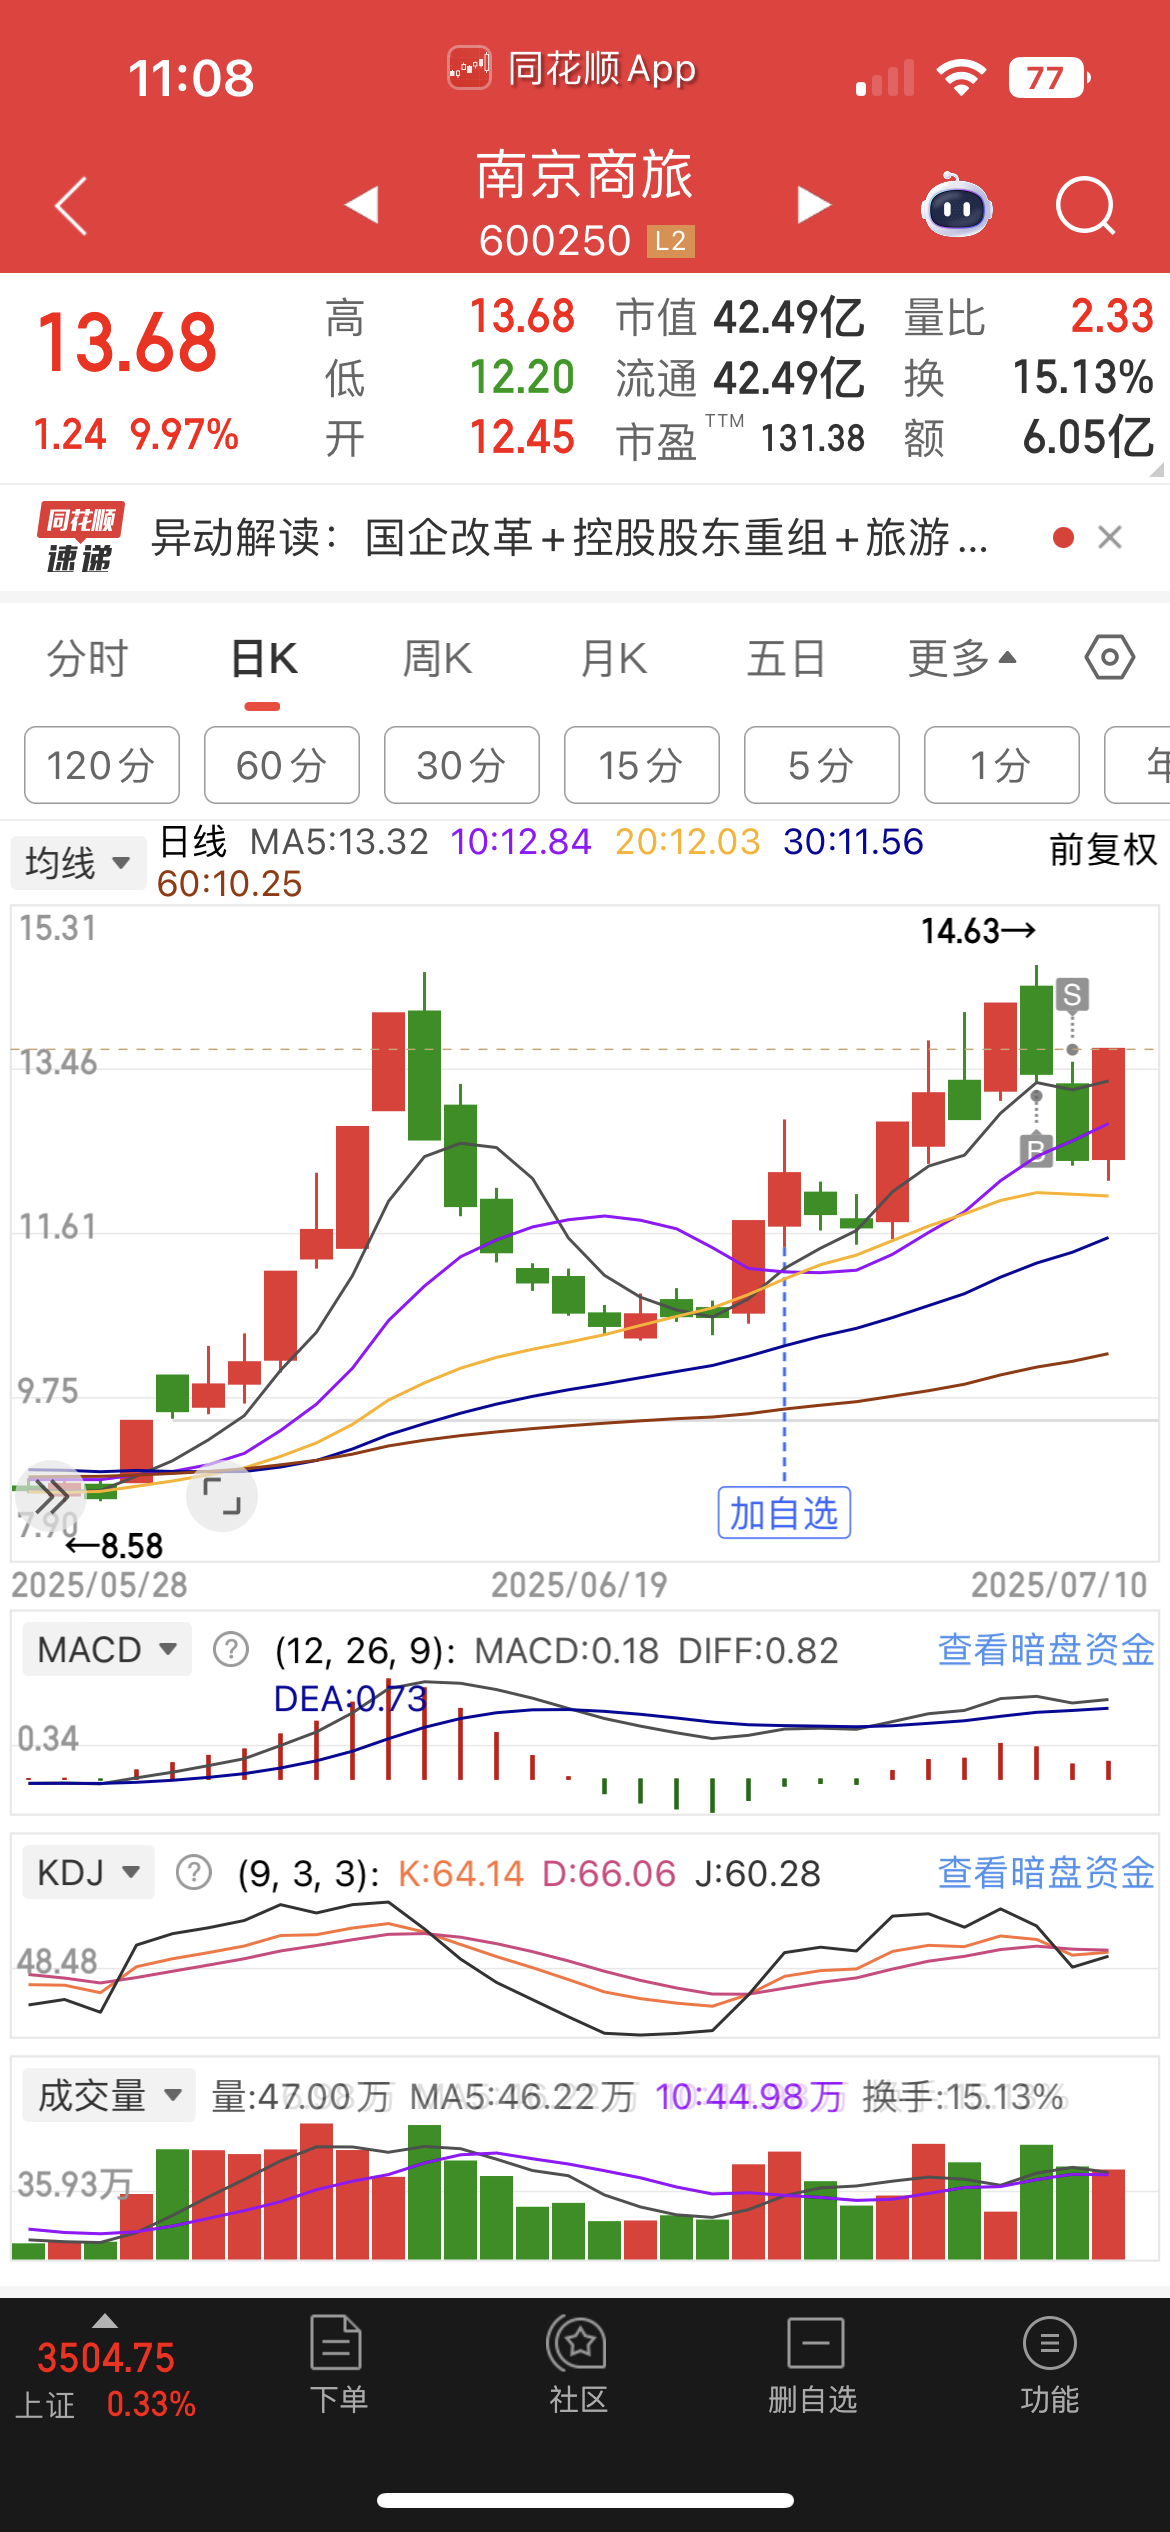
Task: Select the 5分 period button
Action: (822, 765)
